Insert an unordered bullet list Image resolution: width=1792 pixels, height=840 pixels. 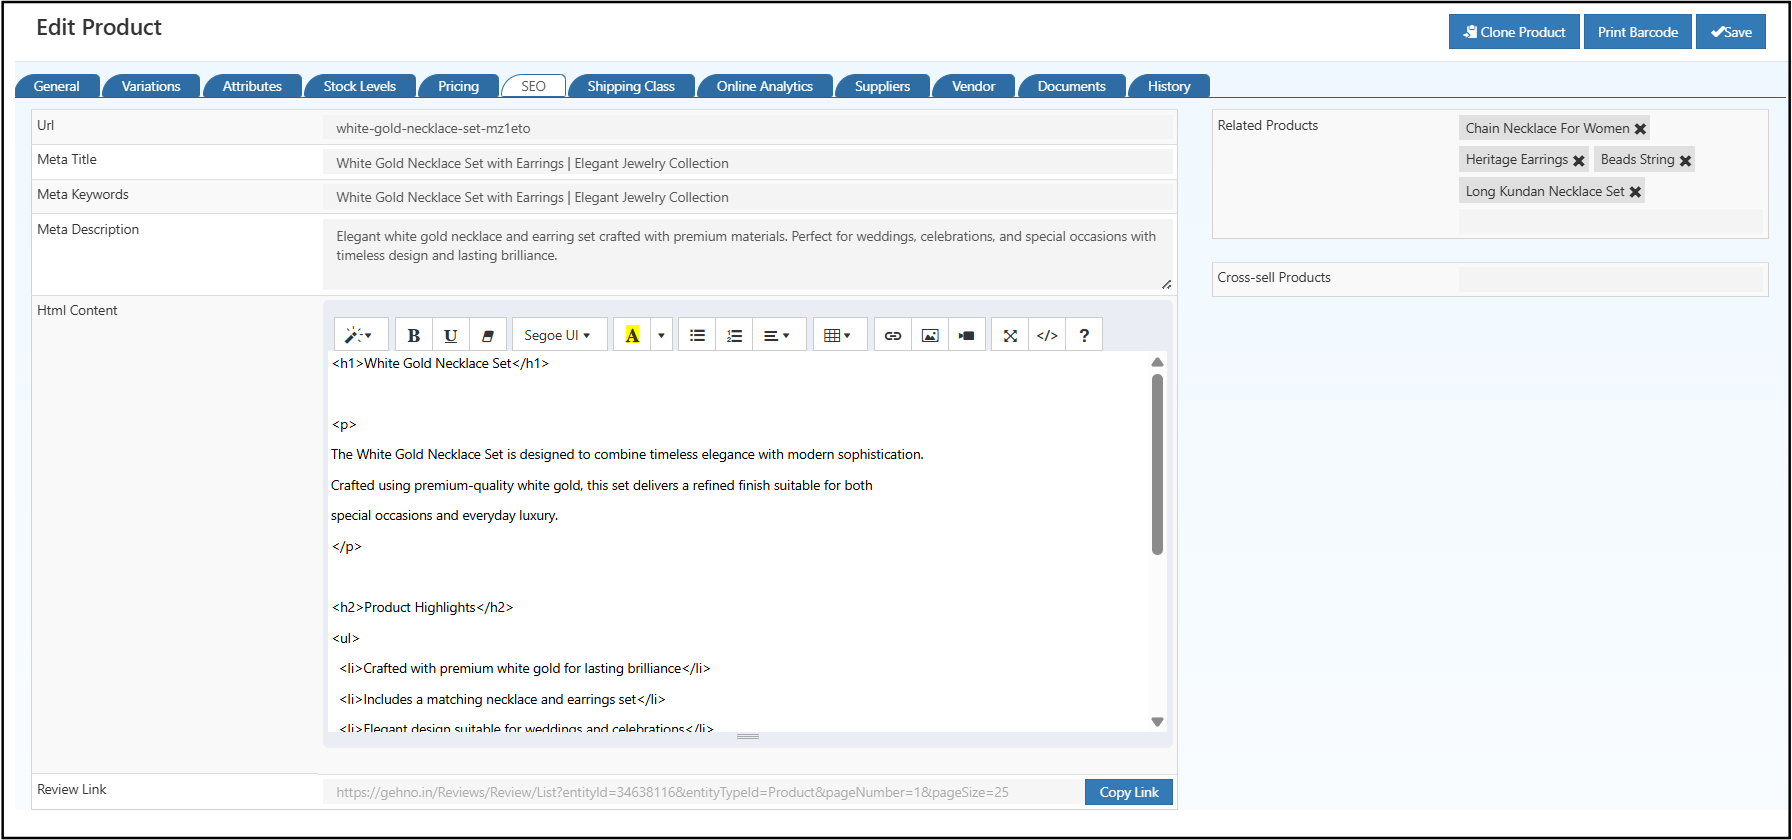tap(697, 335)
